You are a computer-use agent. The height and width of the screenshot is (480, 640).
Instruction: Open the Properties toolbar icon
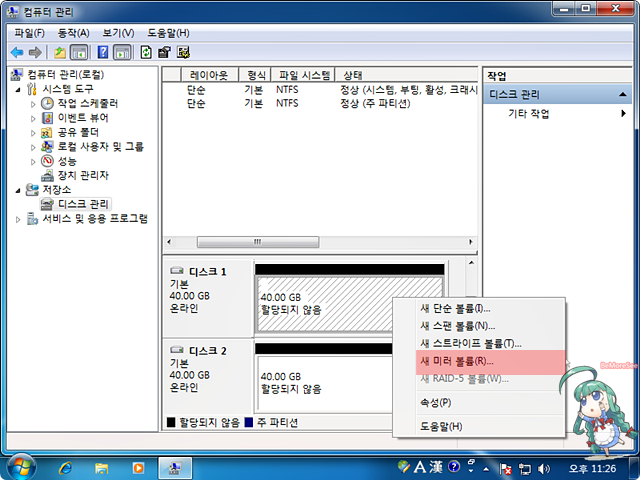pos(165,52)
